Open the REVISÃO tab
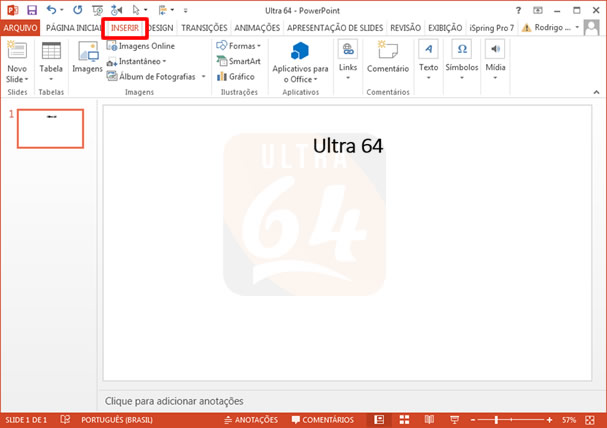The width and height of the screenshot is (607, 428). tap(405, 28)
